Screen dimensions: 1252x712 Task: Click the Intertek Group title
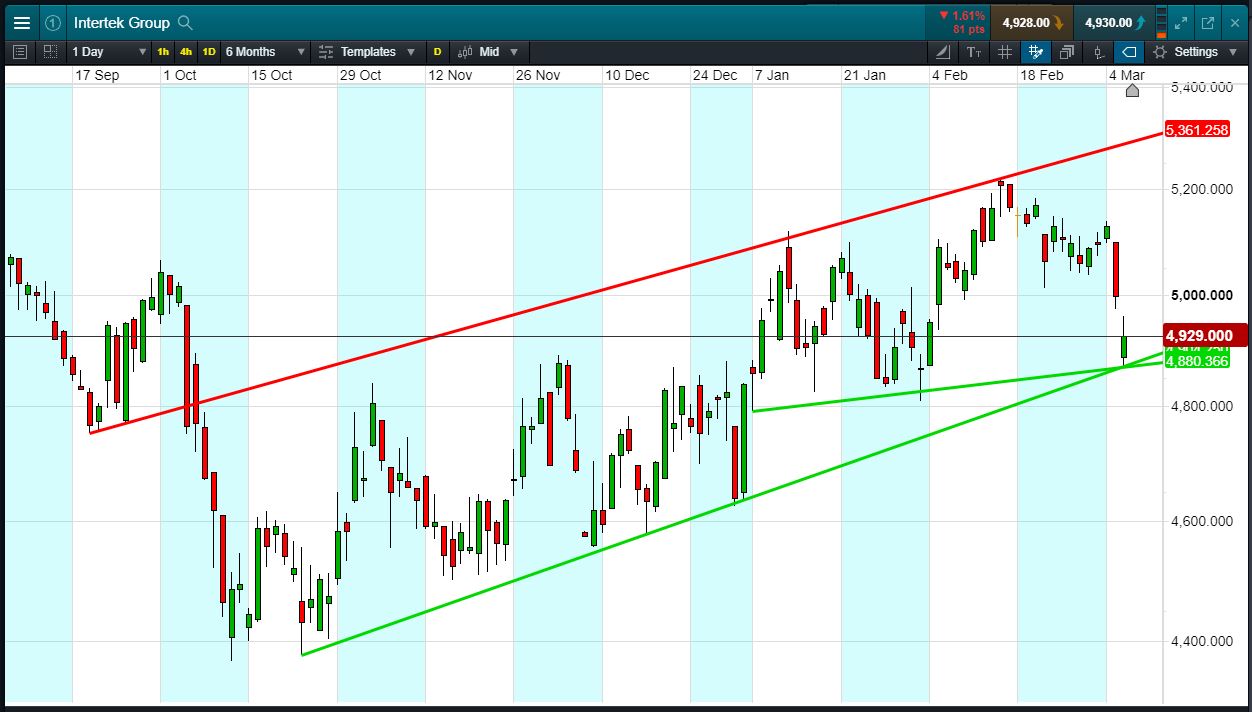point(121,22)
